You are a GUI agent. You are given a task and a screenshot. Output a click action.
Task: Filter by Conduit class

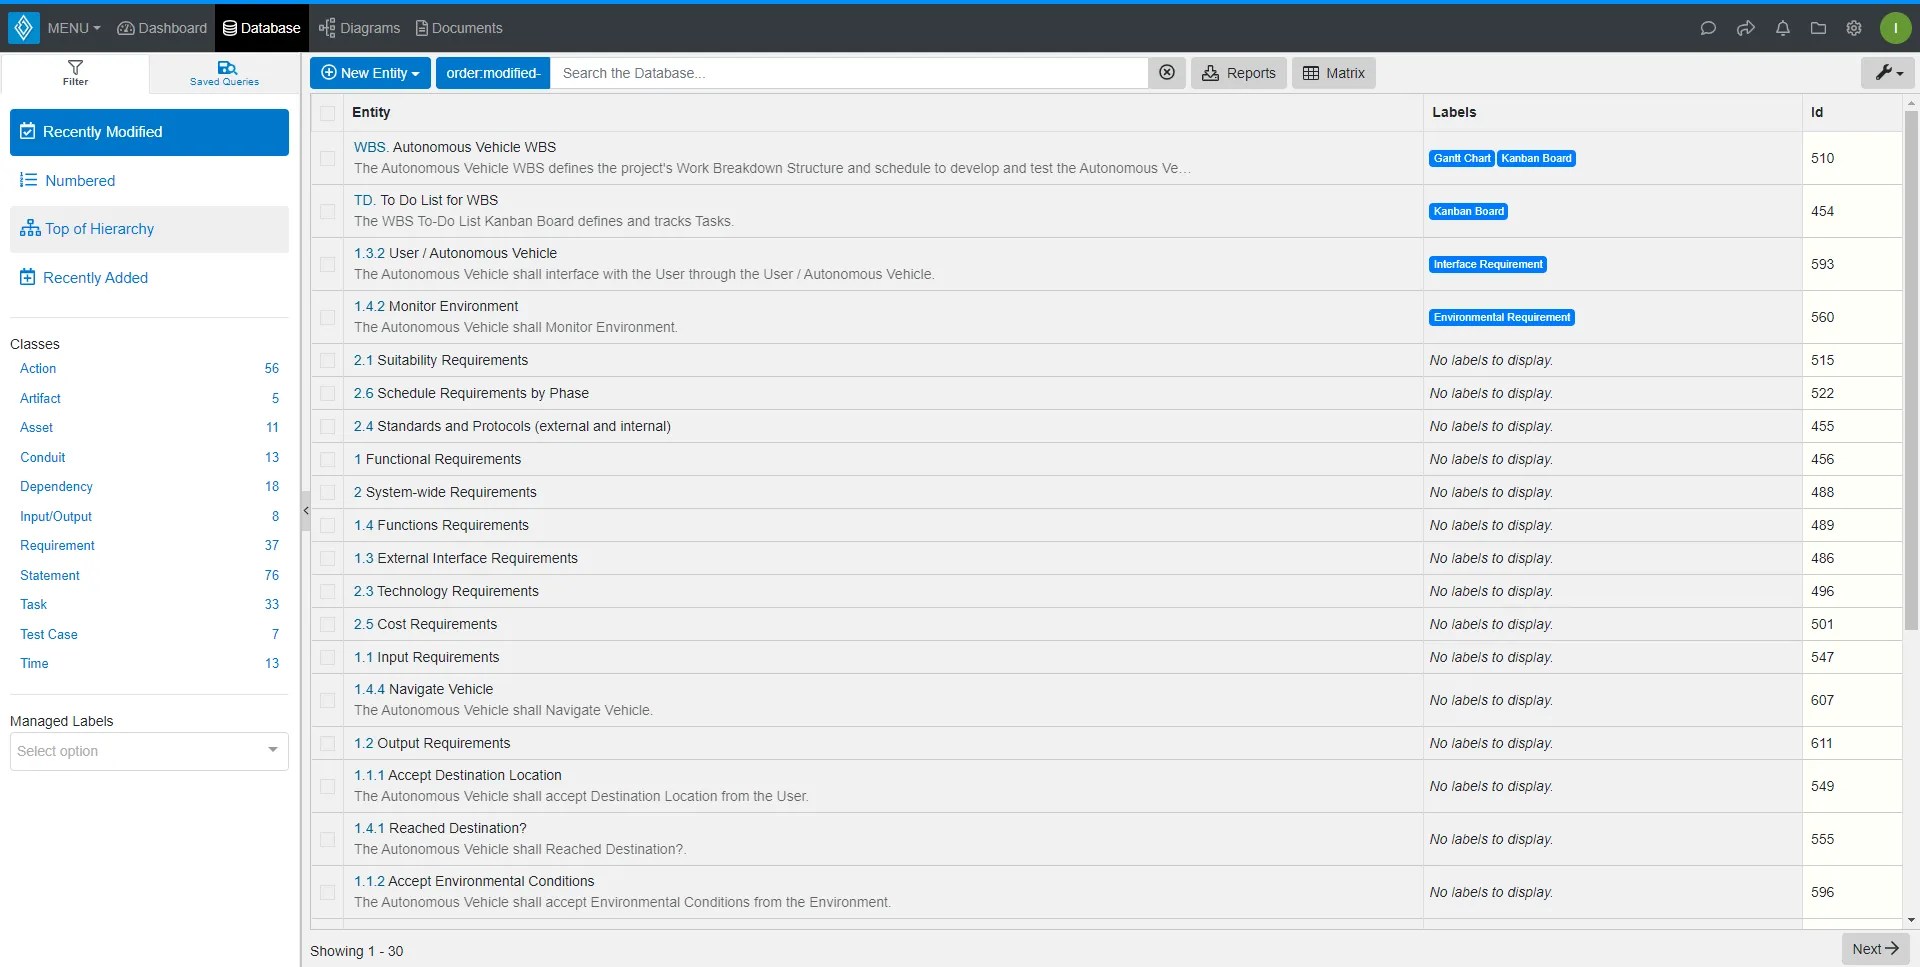click(x=43, y=457)
